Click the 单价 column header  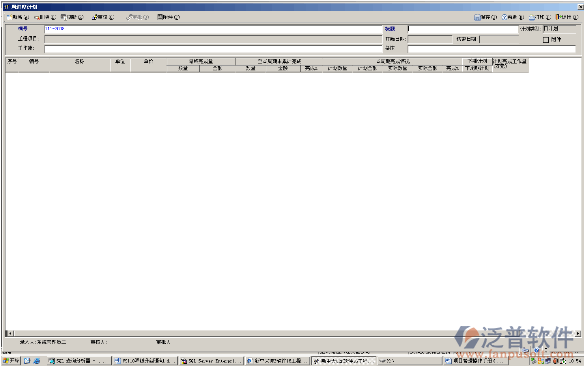[148, 65]
